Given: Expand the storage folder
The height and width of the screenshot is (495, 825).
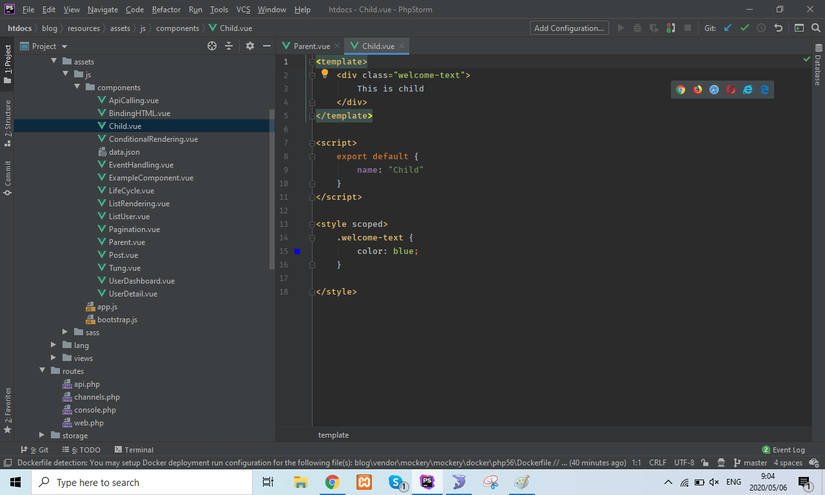Looking at the screenshot, I should coord(42,435).
